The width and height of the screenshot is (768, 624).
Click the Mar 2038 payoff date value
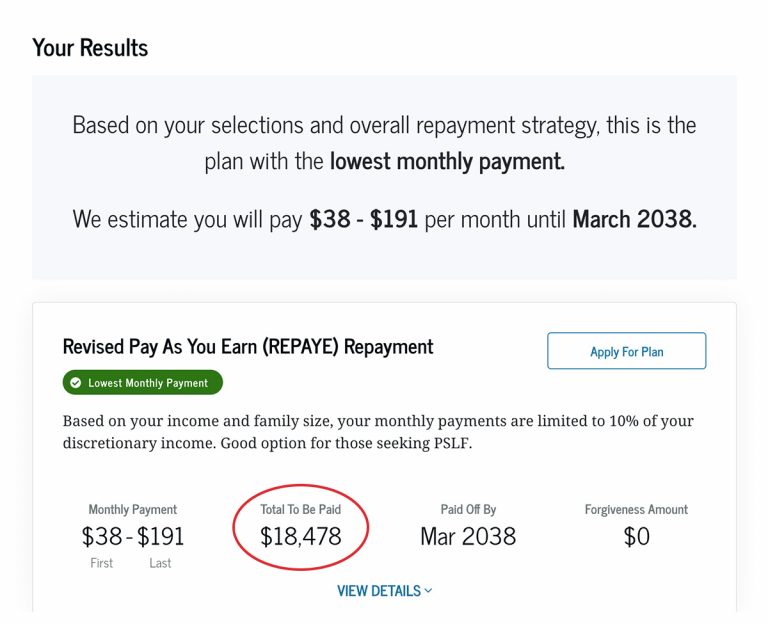pyautogui.click(x=468, y=536)
